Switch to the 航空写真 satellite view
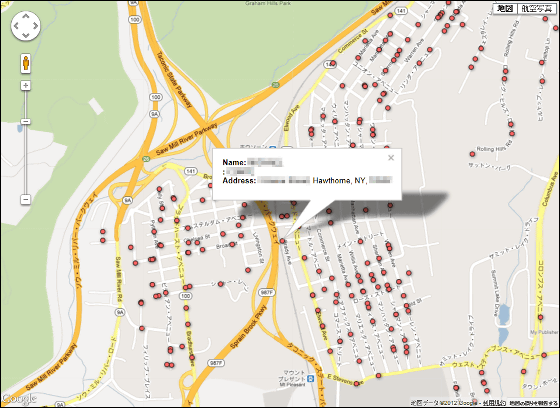560x408 pixels. click(x=536, y=8)
